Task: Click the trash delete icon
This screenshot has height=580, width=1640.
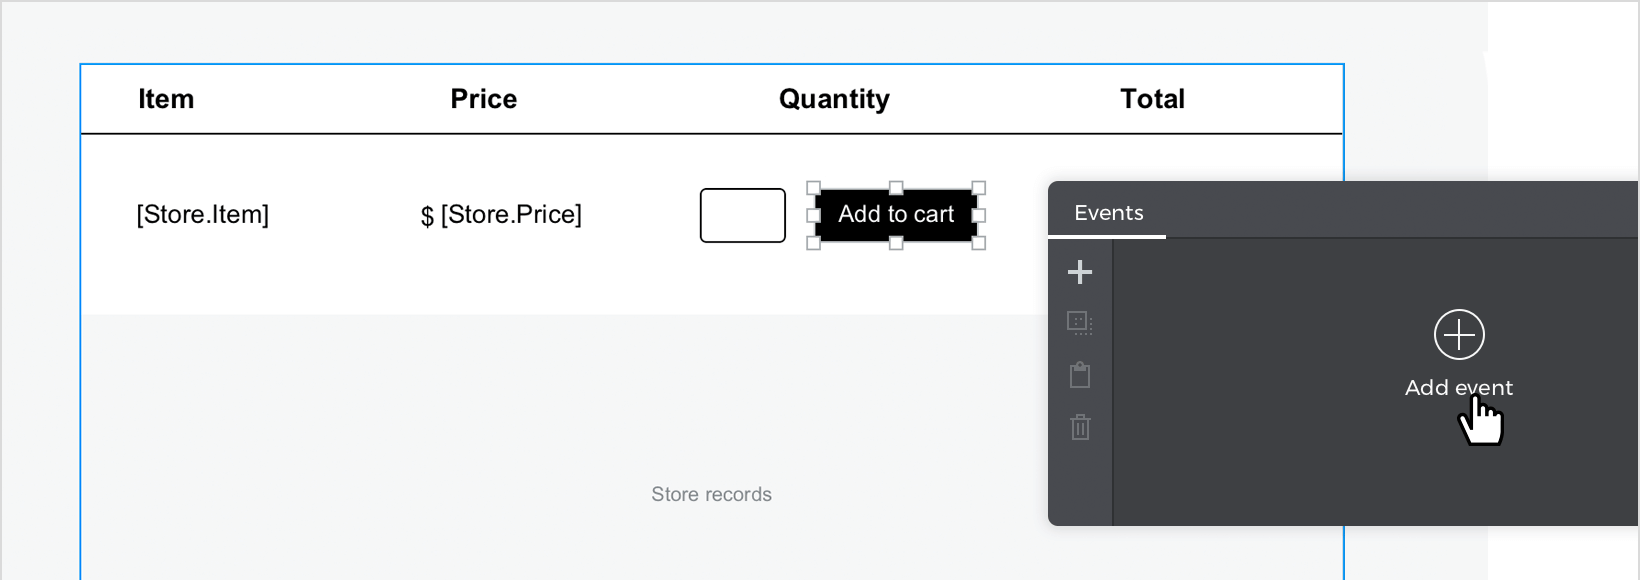Action: point(1080,427)
